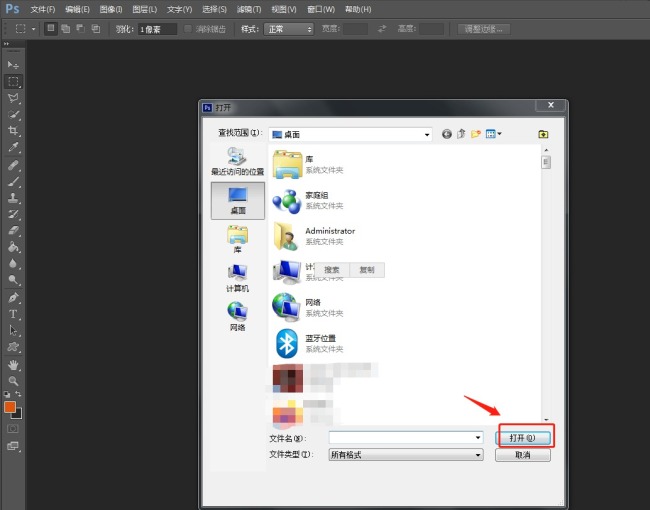Click the orange foreground color swatch
The height and width of the screenshot is (510, 650).
pos(10,407)
